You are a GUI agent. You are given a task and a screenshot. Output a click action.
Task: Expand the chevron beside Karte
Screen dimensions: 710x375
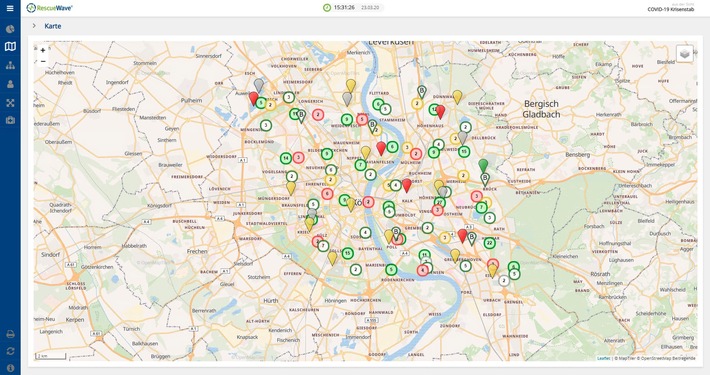(34, 26)
